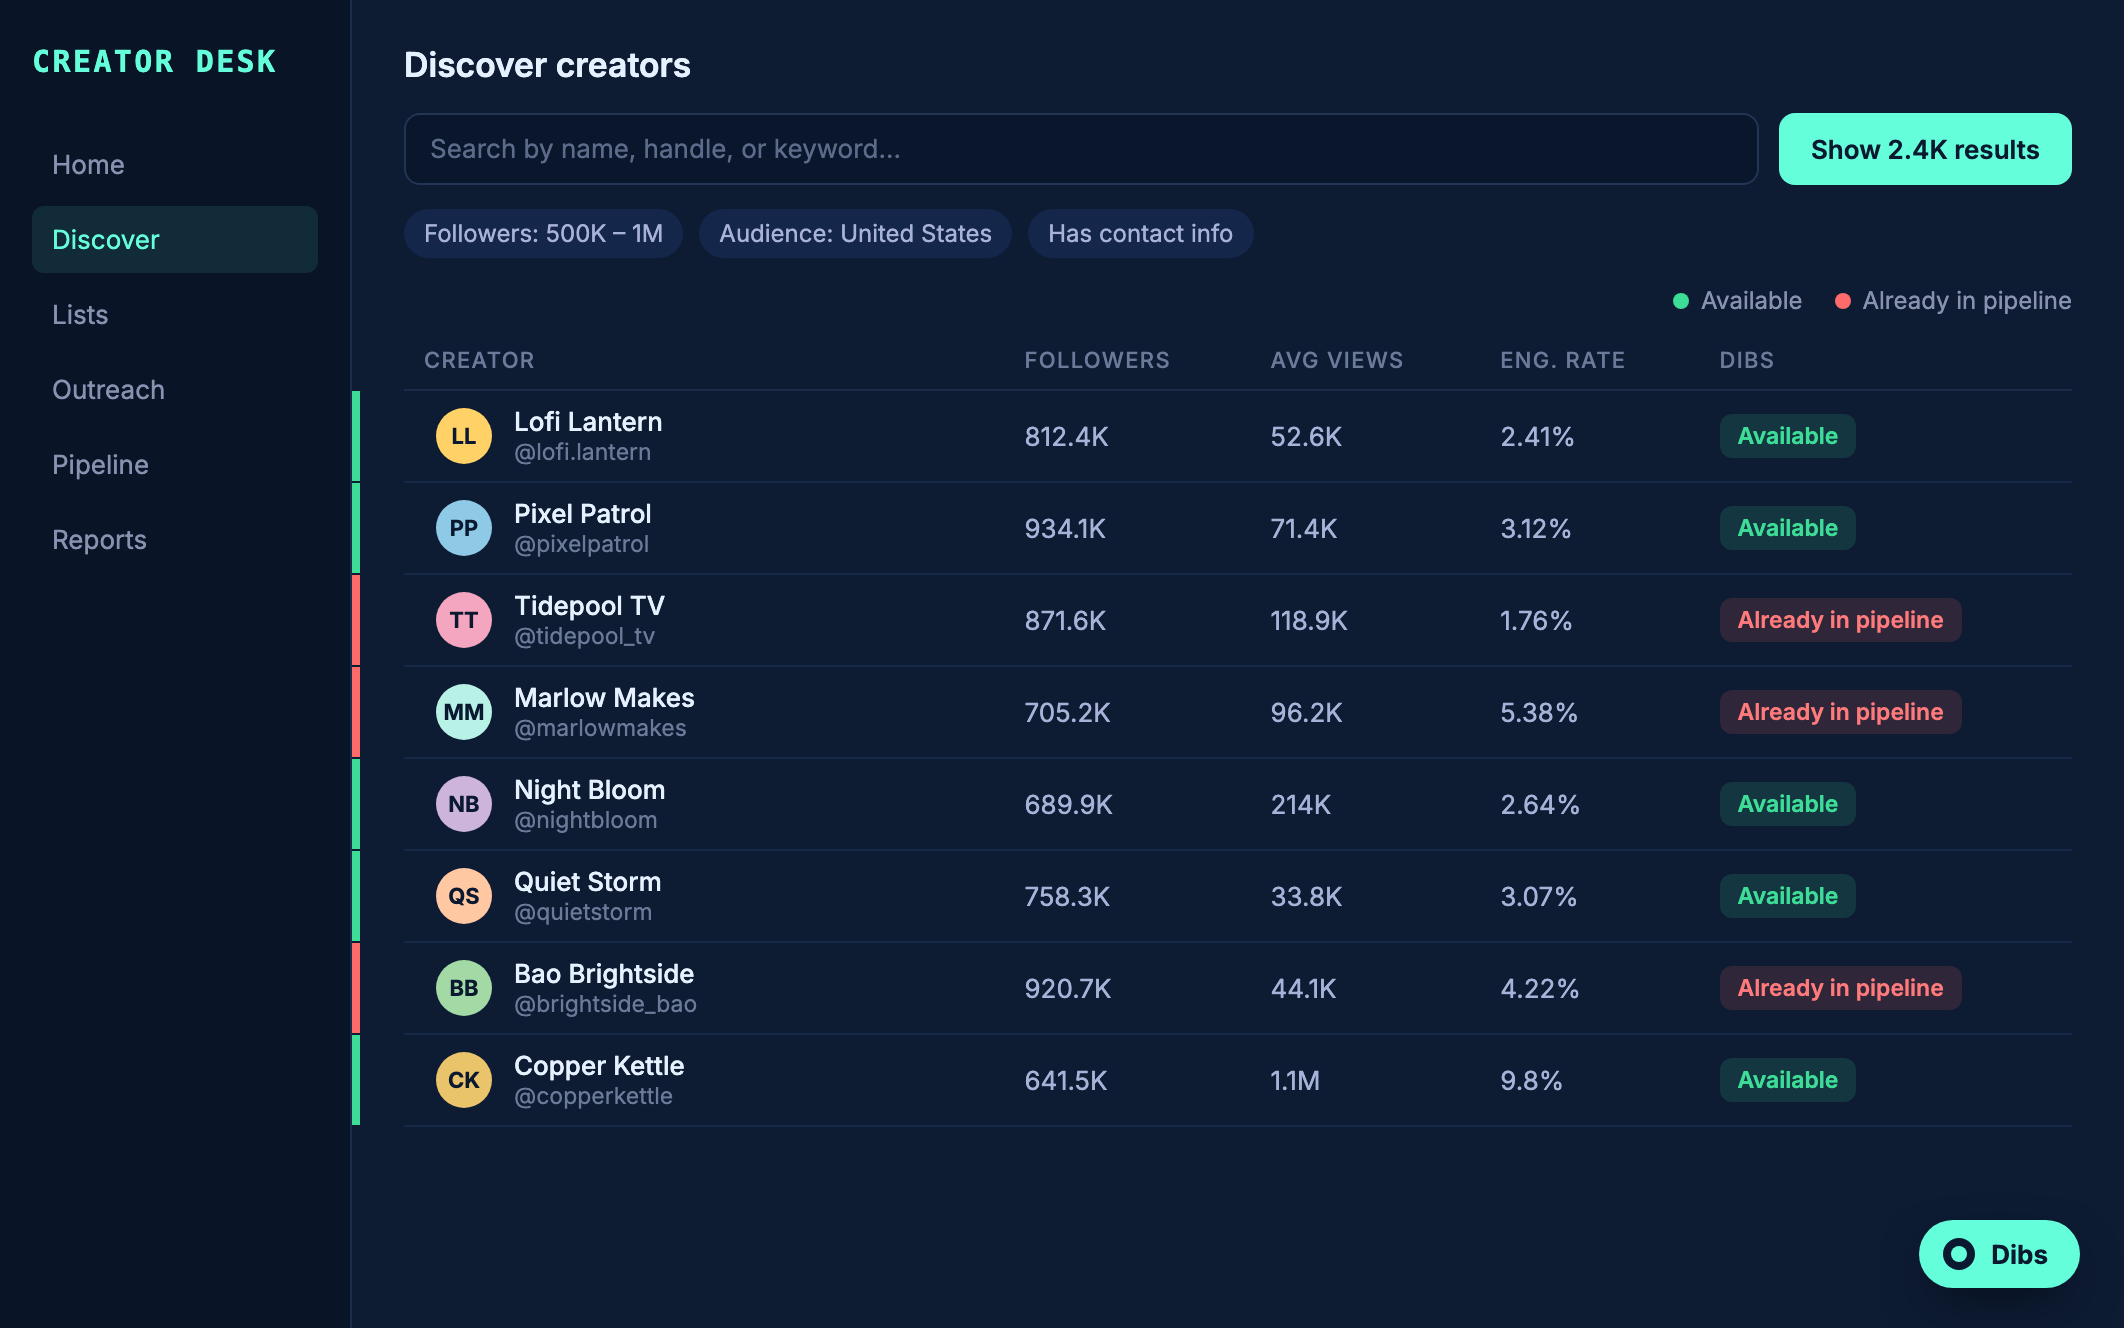Open the @copperkettle handle
The height and width of the screenshot is (1328, 2124).
(x=593, y=1096)
